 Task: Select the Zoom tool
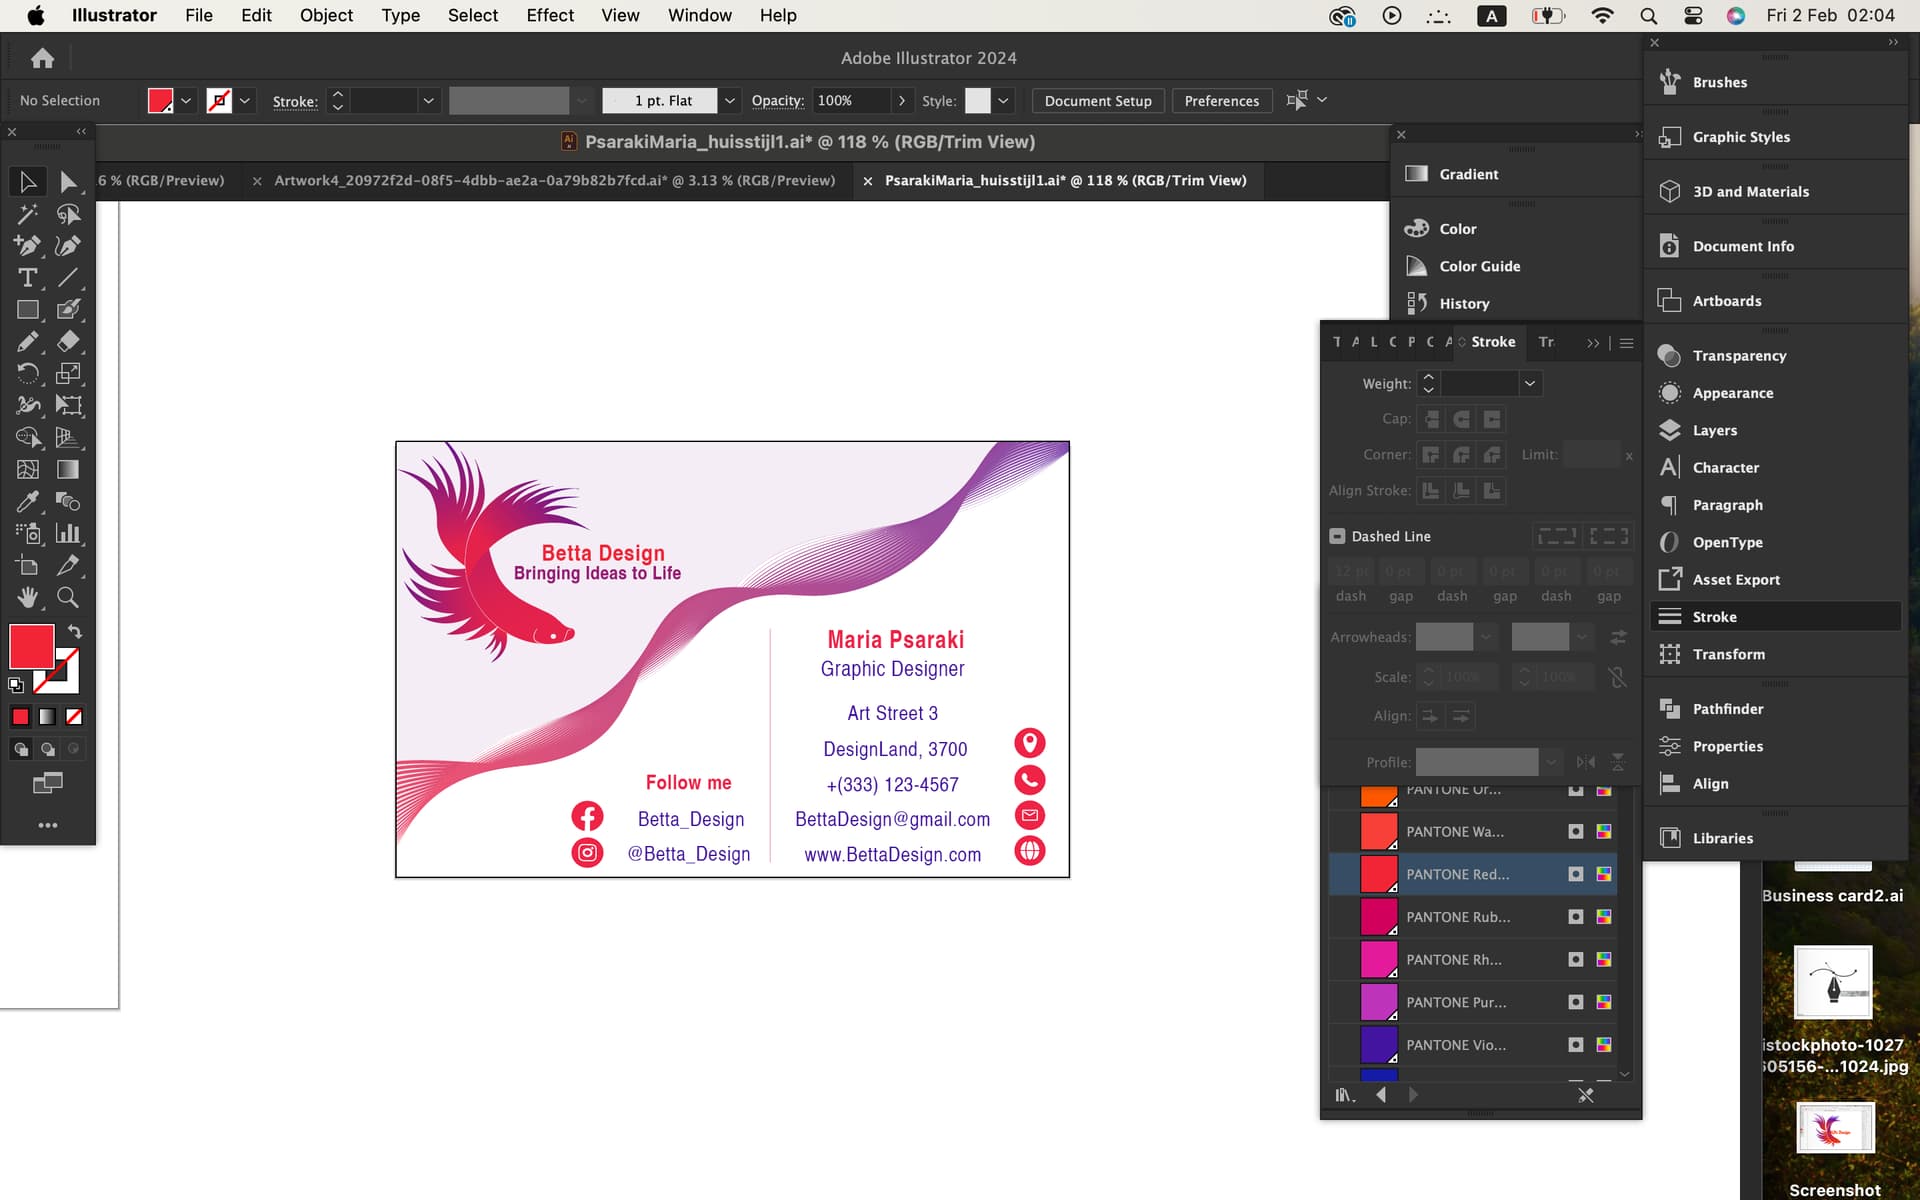tap(68, 598)
